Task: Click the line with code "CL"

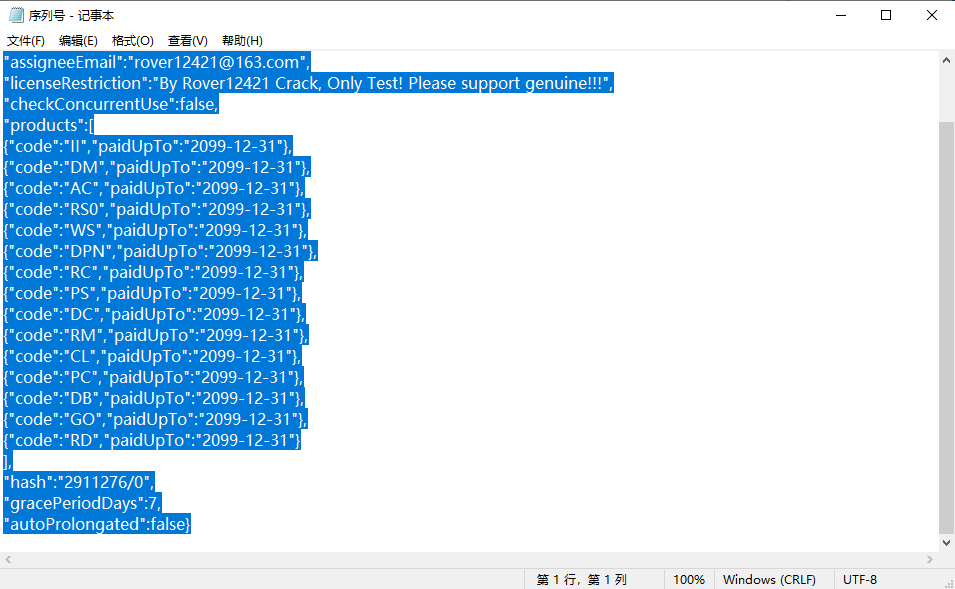Action: click(x=152, y=356)
